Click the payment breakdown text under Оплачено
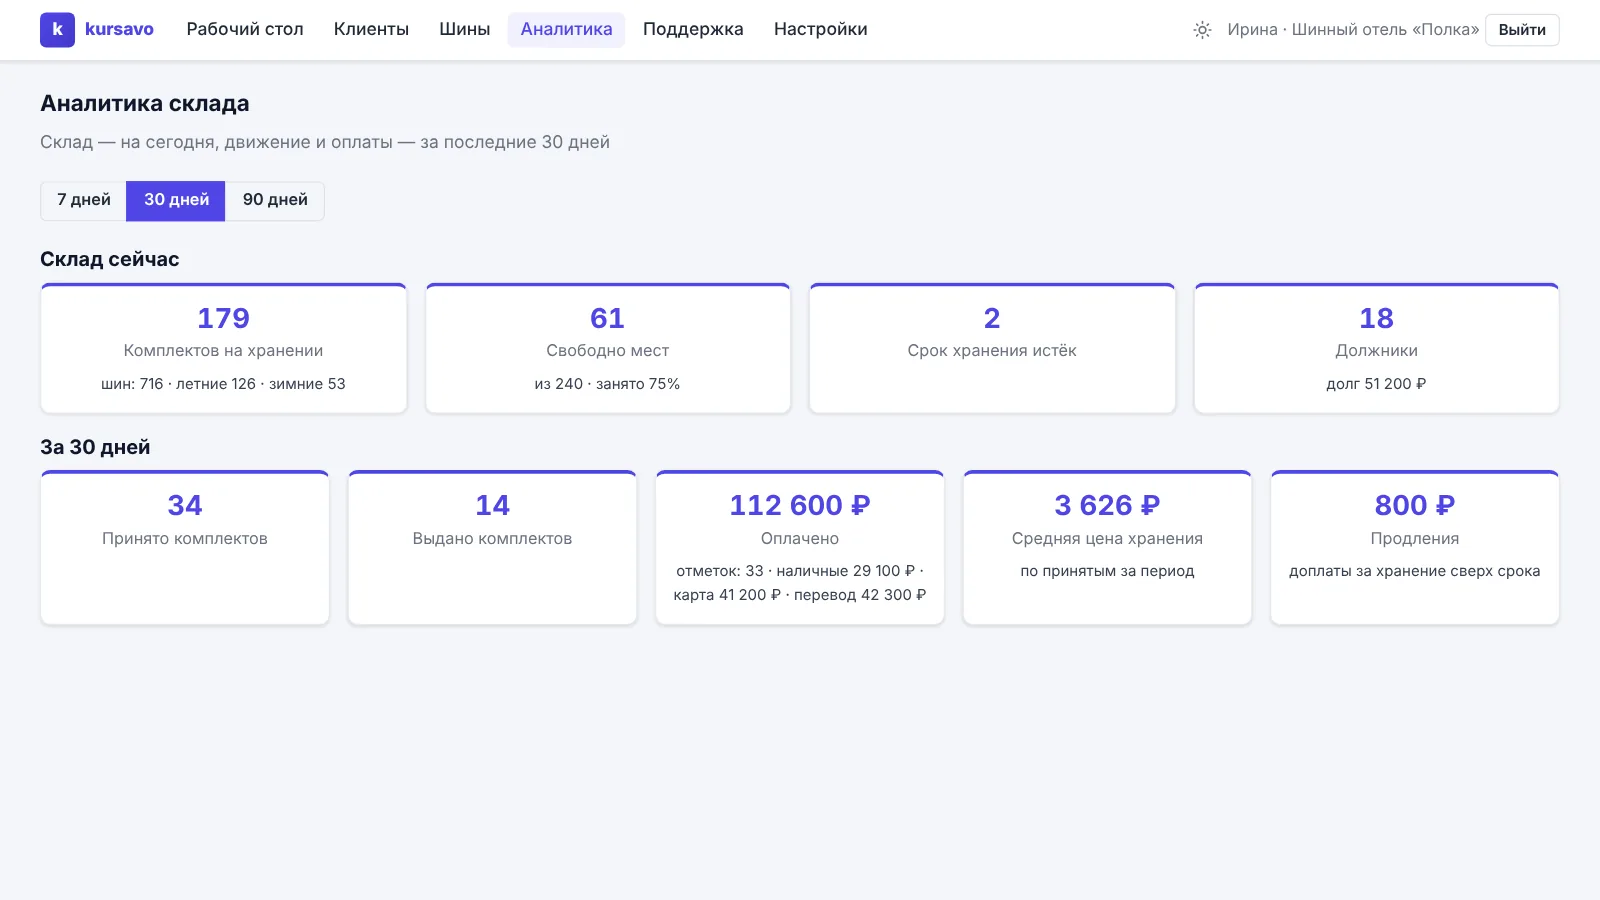The width and height of the screenshot is (1600, 900). (x=800, y=583)
